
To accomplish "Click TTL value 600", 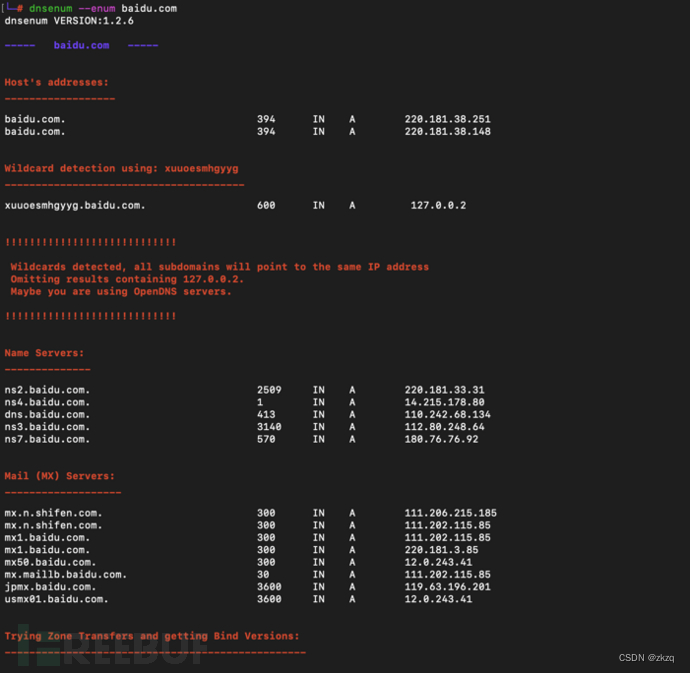I will (266, 206).
